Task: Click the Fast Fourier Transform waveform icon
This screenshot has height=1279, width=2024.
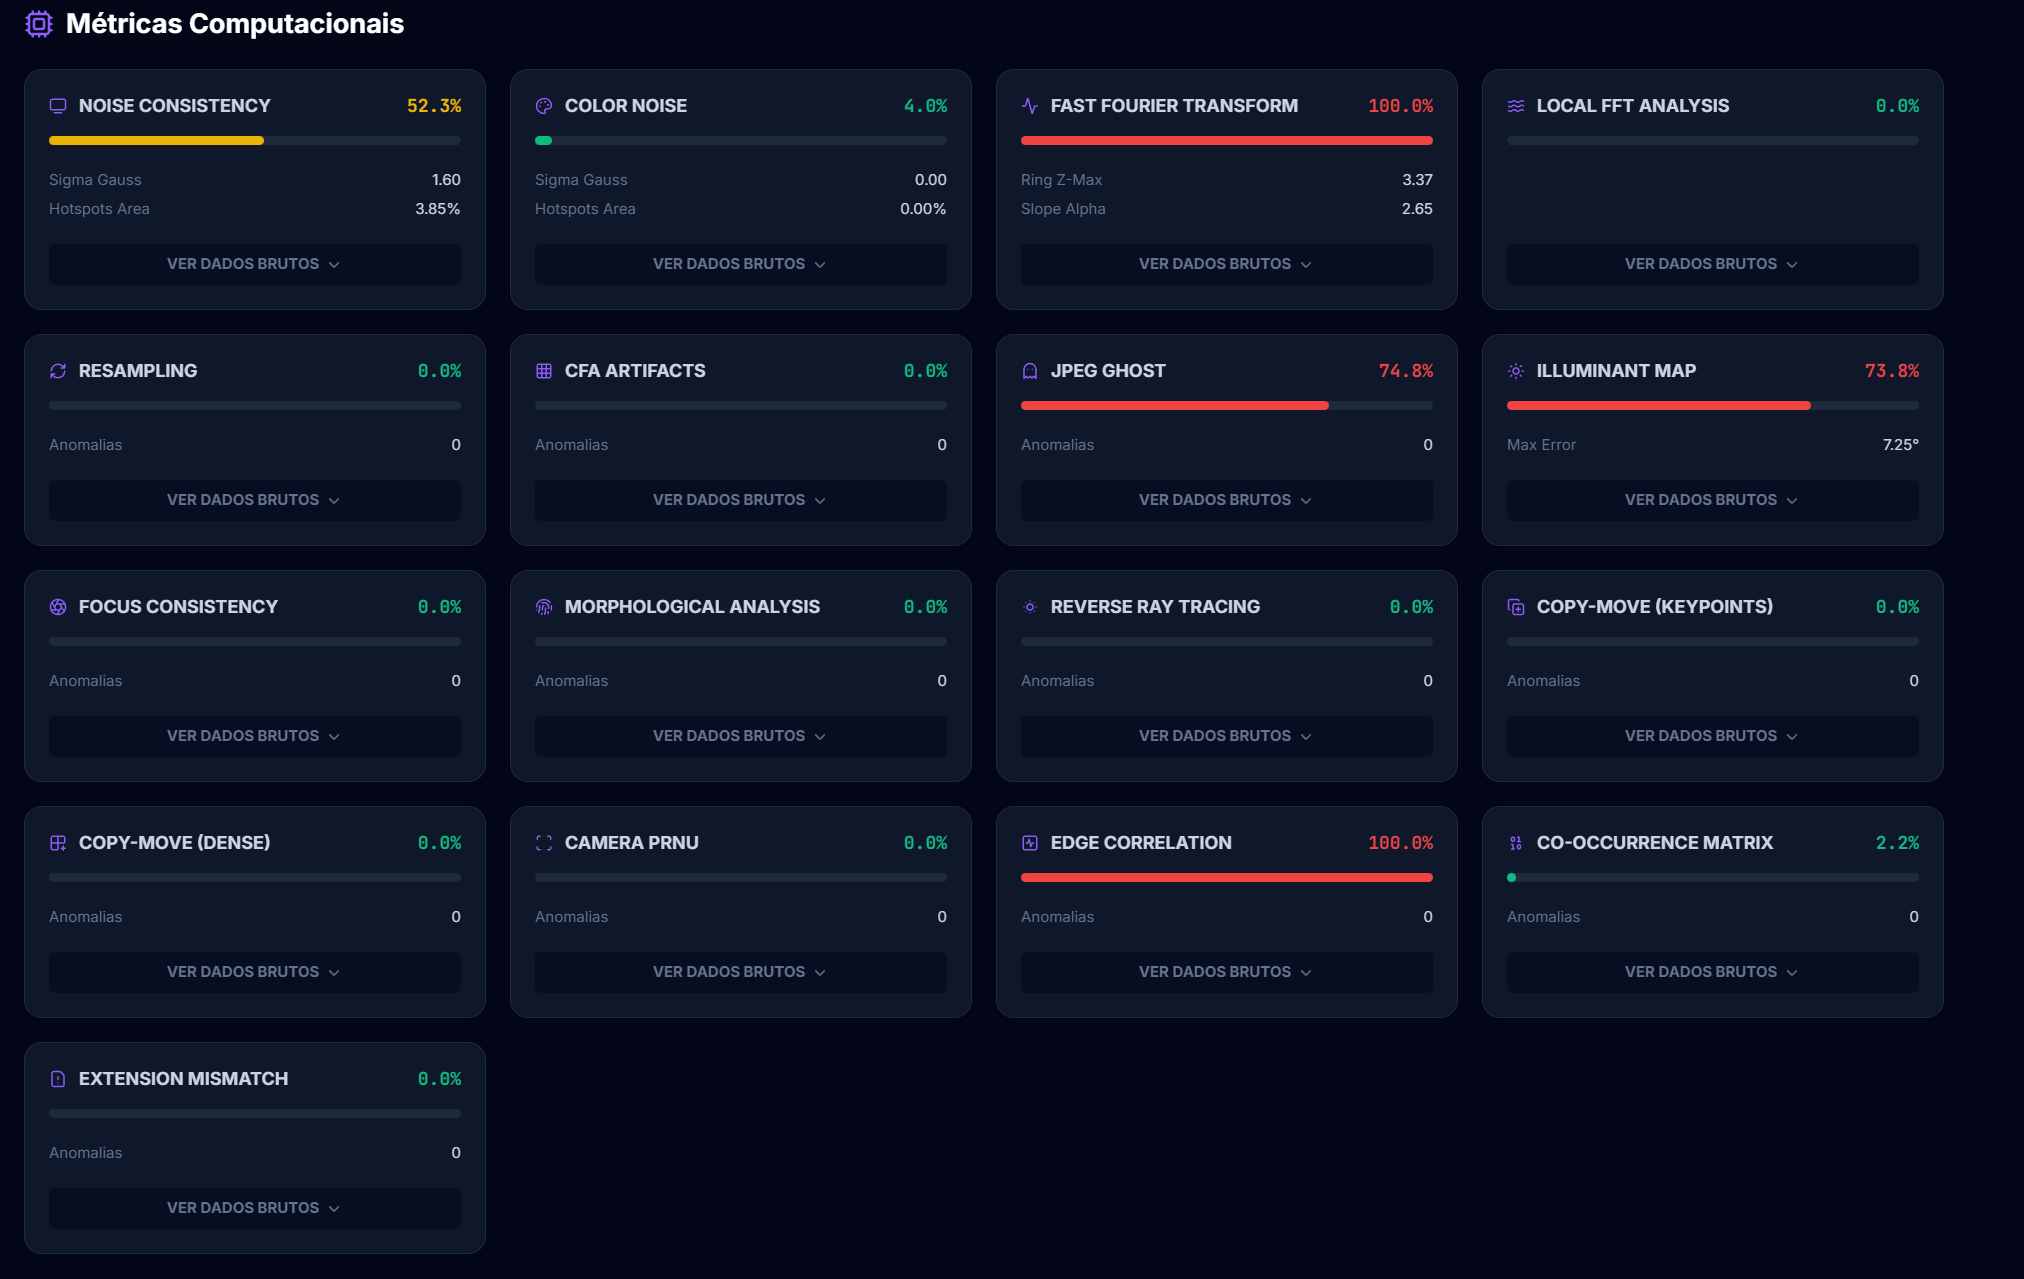Action: click(x=1030, y=106)
